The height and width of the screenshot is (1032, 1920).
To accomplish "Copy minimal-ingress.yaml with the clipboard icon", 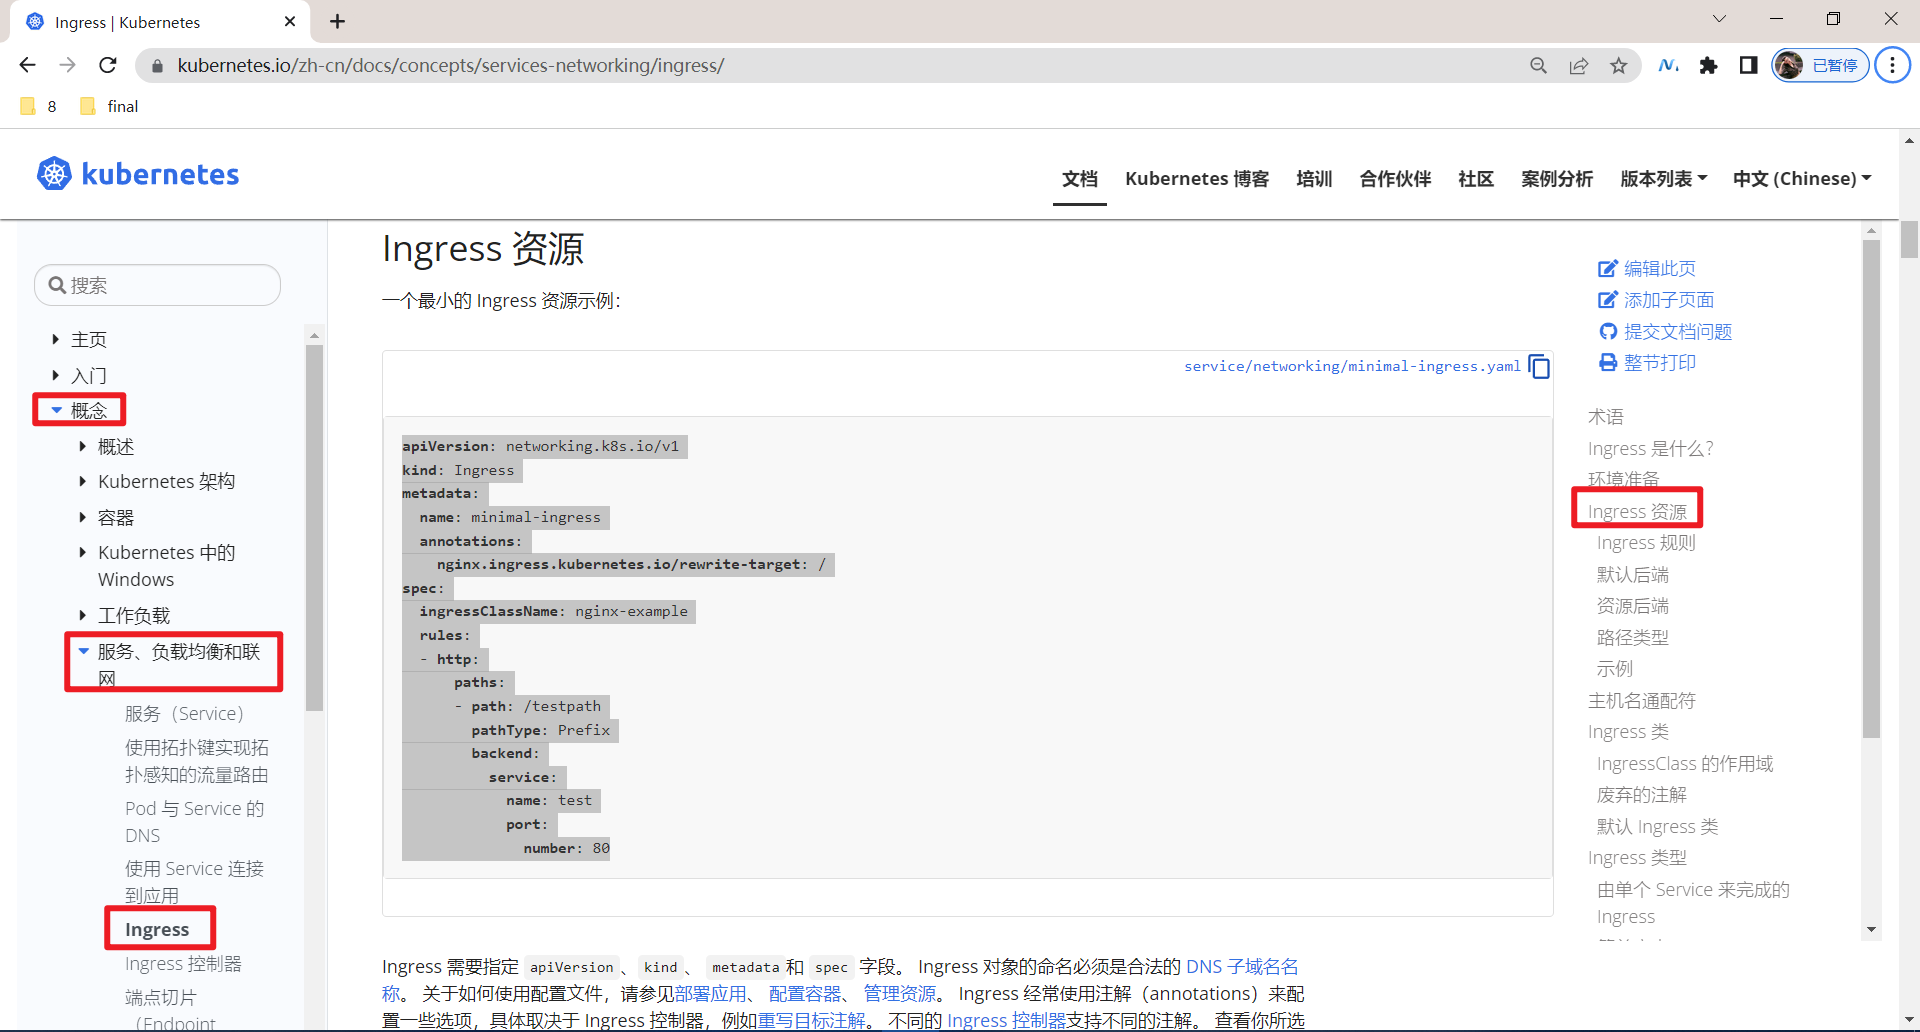I will pyautogui.click(x=1540, y=367).
